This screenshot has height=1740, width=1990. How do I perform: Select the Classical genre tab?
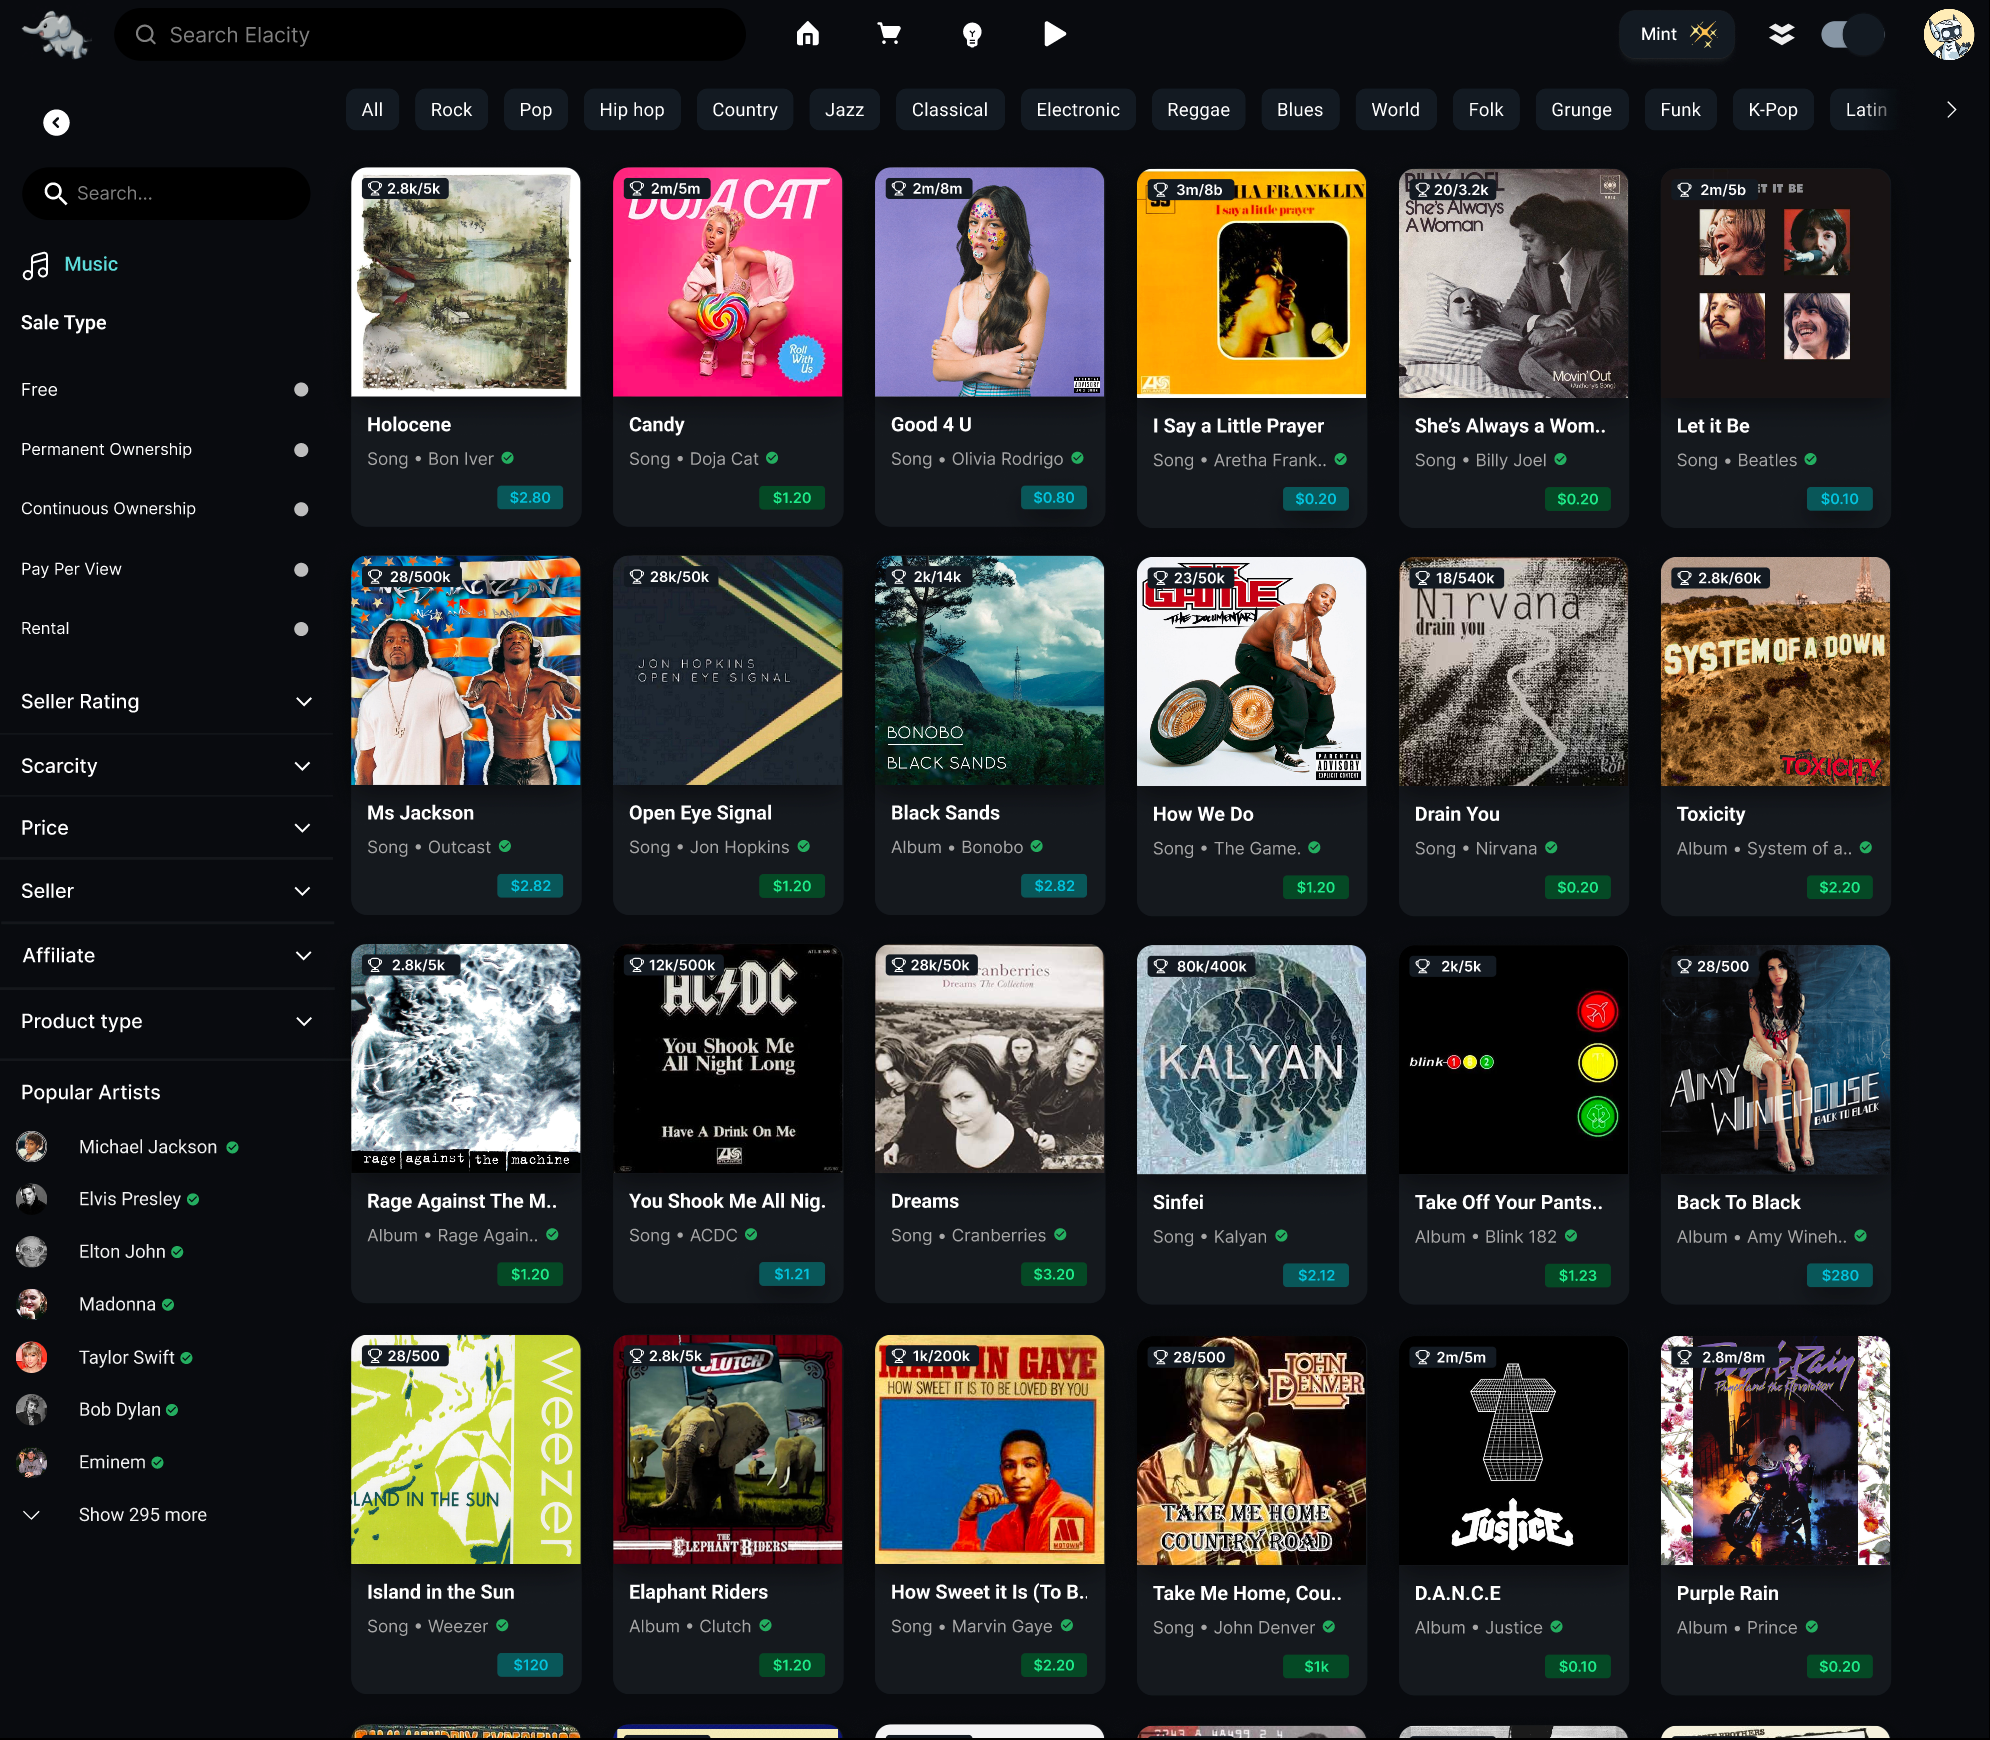pos(949,110)
